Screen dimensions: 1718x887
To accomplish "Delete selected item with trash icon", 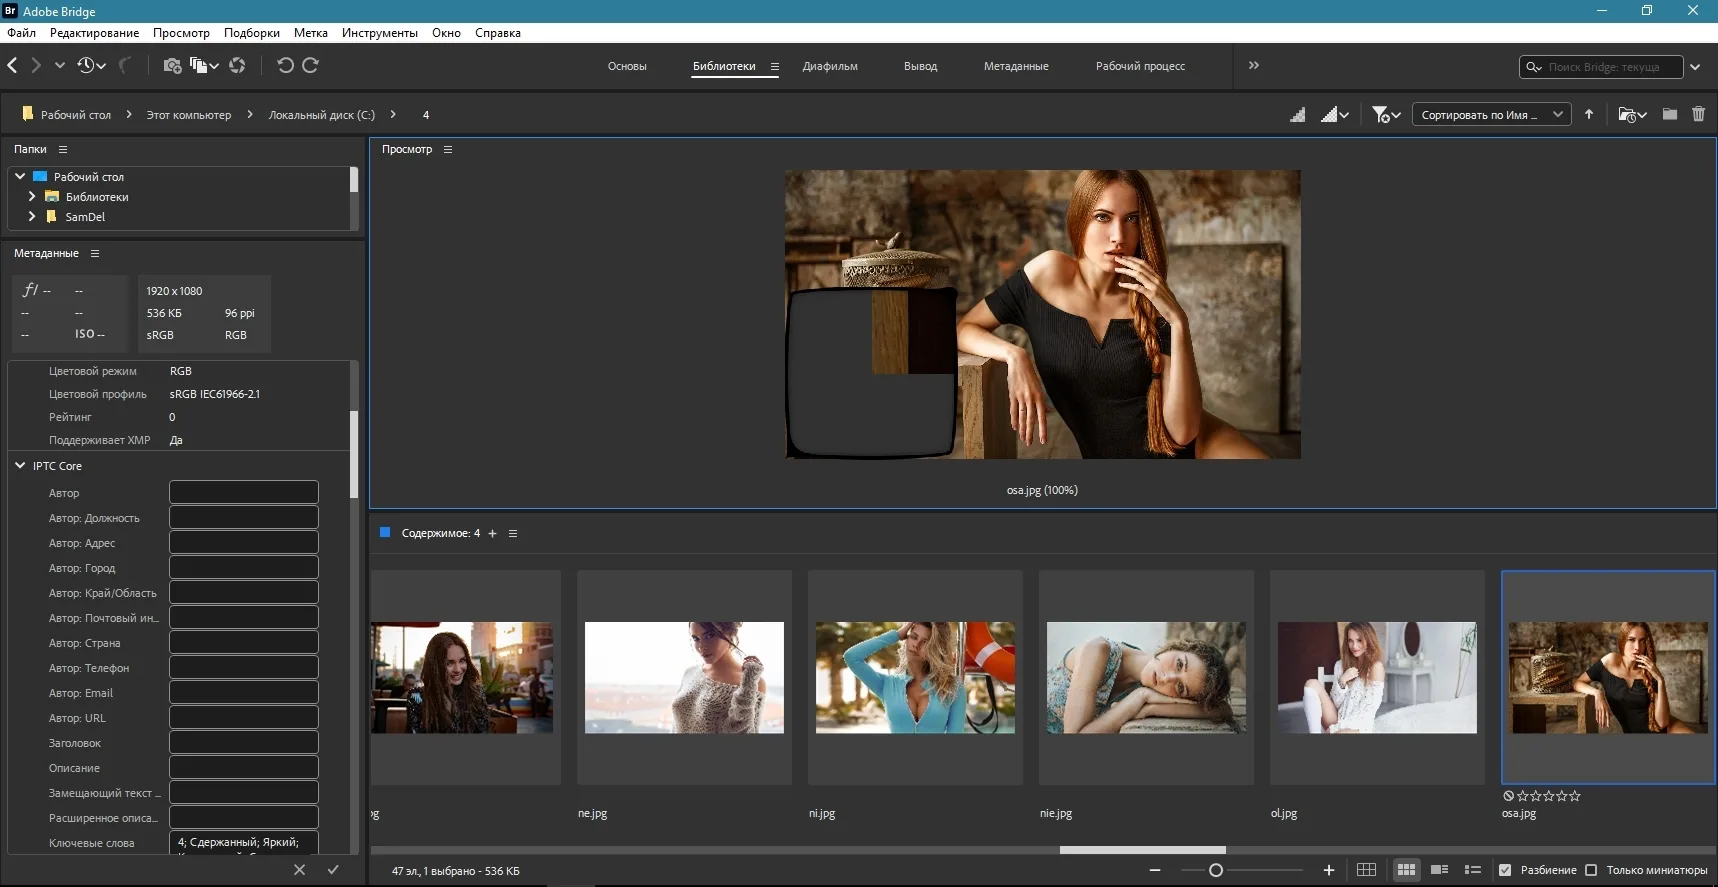I will (x=1698, y=115).
